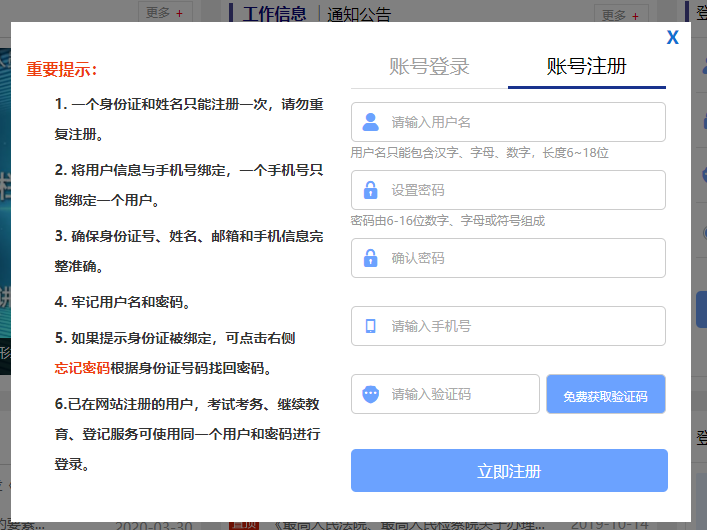Open the 通知公告 tab in background
The width and height of the screenshot is (707, 530).
coord(359,14)
